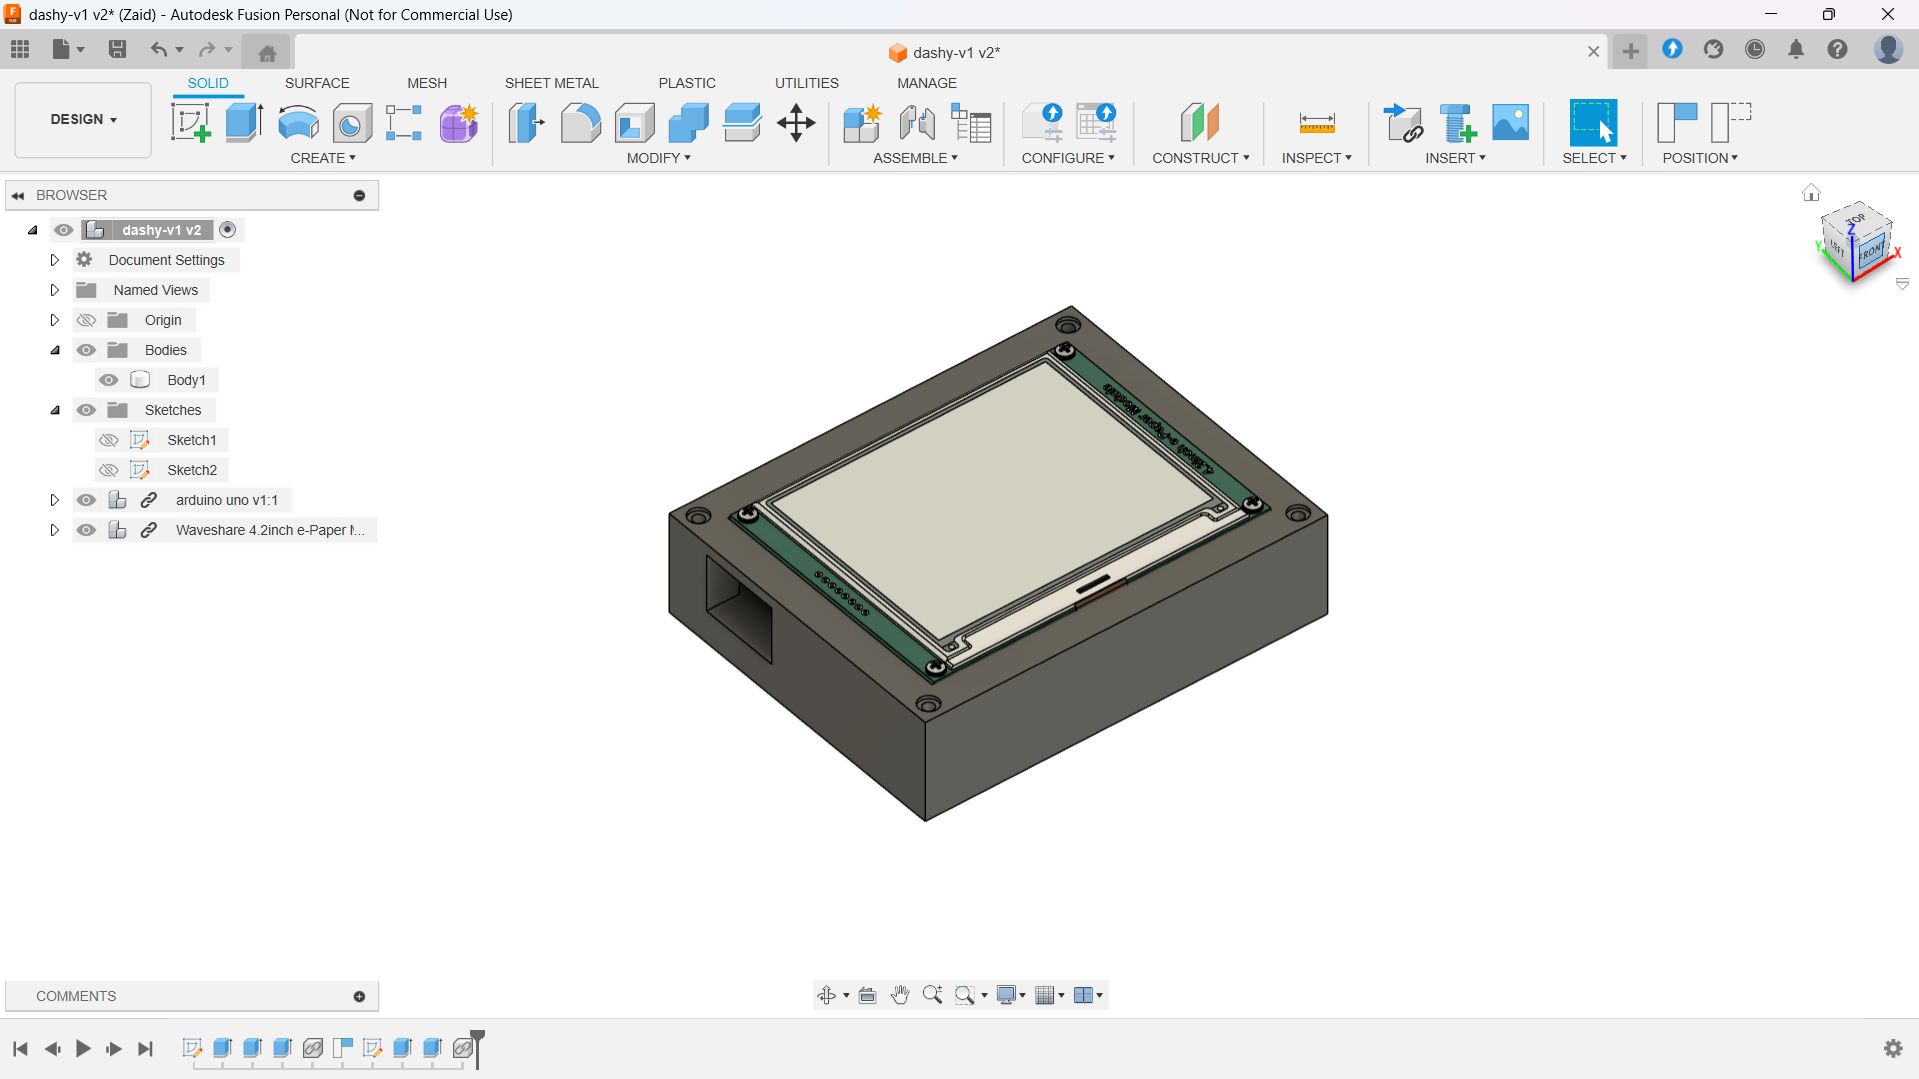The height and width of the screenshot is (1079, 1919).
Task: Show the hidden Sketch2
Action: (x=109, y=470)
